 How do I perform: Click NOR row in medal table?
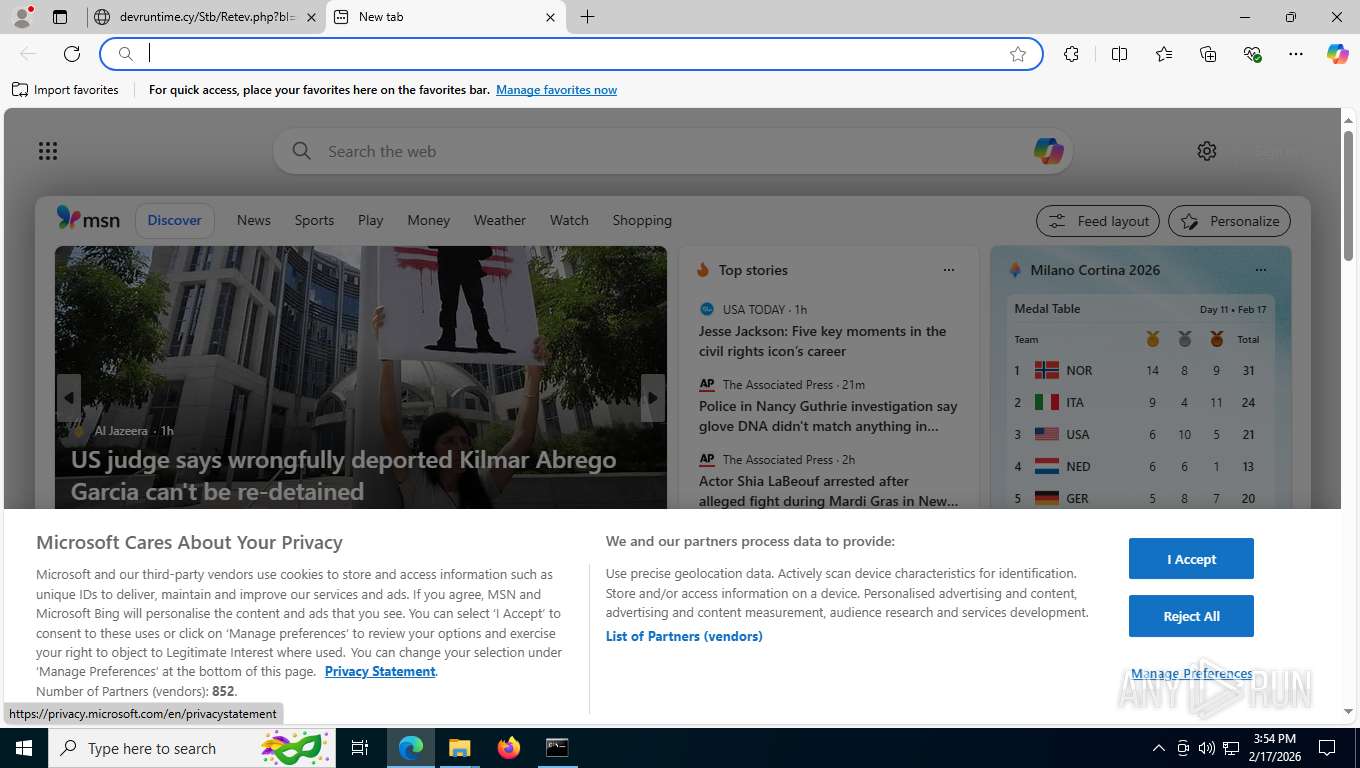(1139, 370)
